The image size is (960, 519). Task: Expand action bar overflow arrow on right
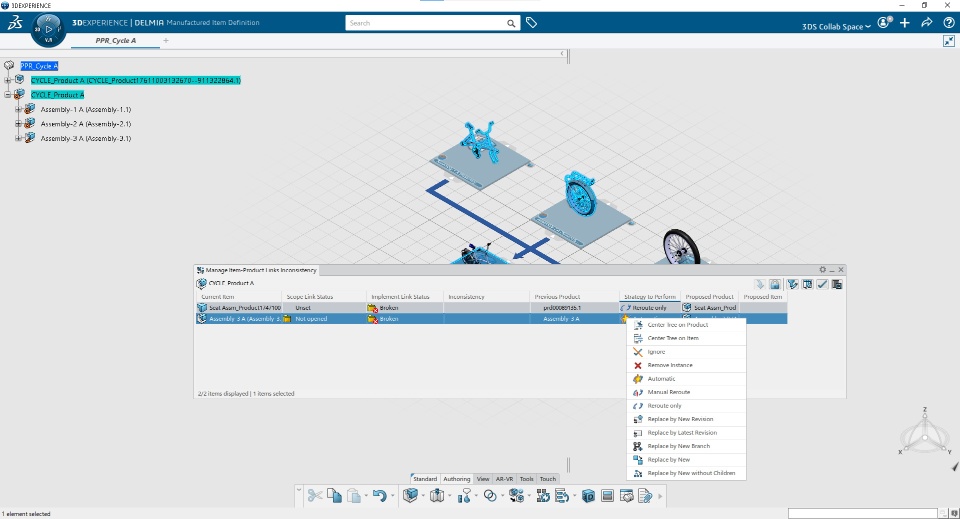coord(660,496)
